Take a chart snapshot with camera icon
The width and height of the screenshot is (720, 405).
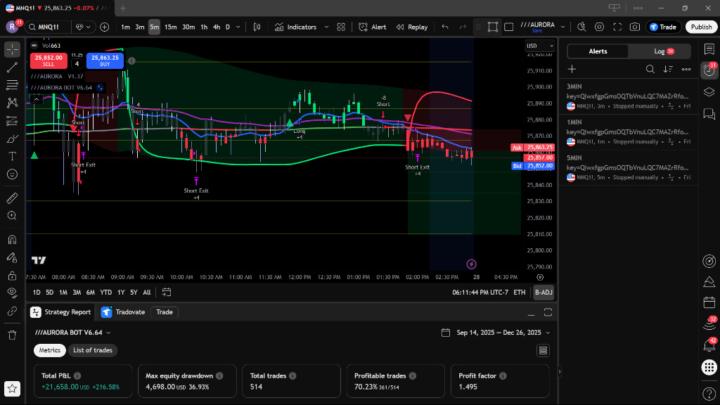coord(634,27)
